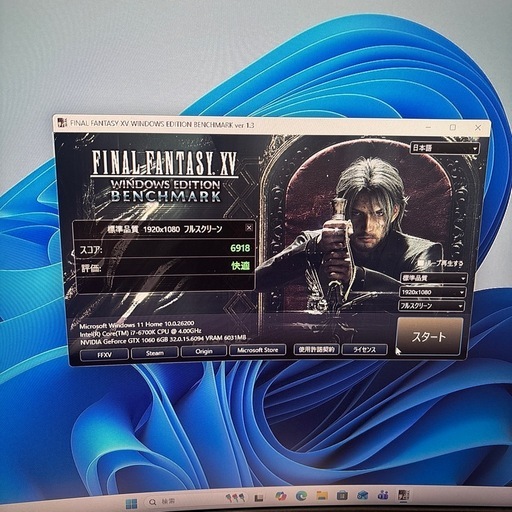Select the 快適 rating text
512x512 pixels.
[240, 266]
